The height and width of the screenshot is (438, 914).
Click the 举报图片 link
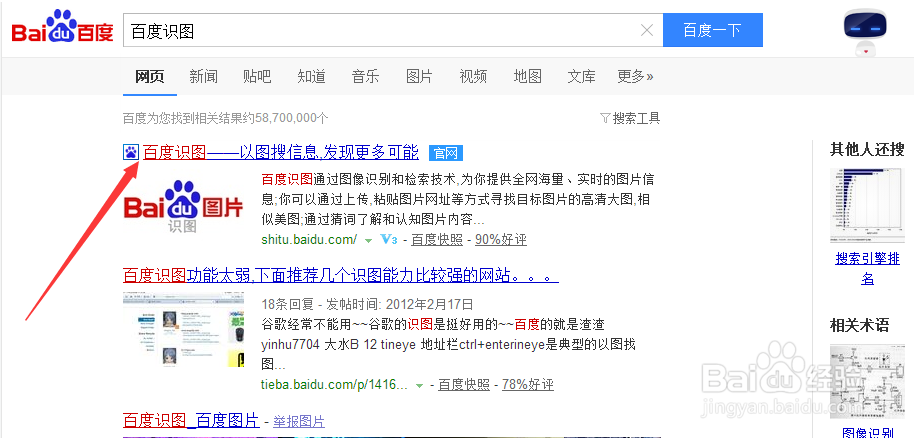(x=298, y=422)
